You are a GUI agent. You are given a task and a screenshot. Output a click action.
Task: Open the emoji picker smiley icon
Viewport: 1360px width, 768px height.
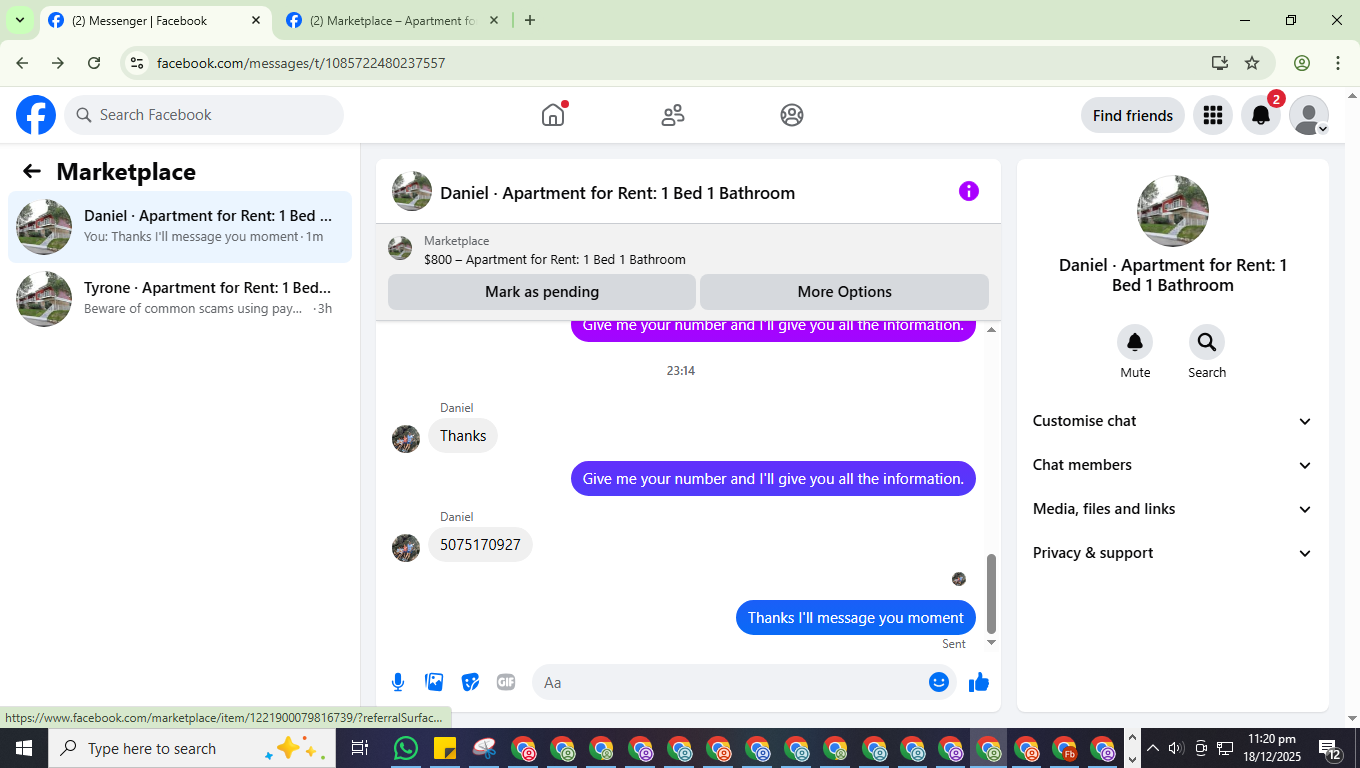click(939, 682)
